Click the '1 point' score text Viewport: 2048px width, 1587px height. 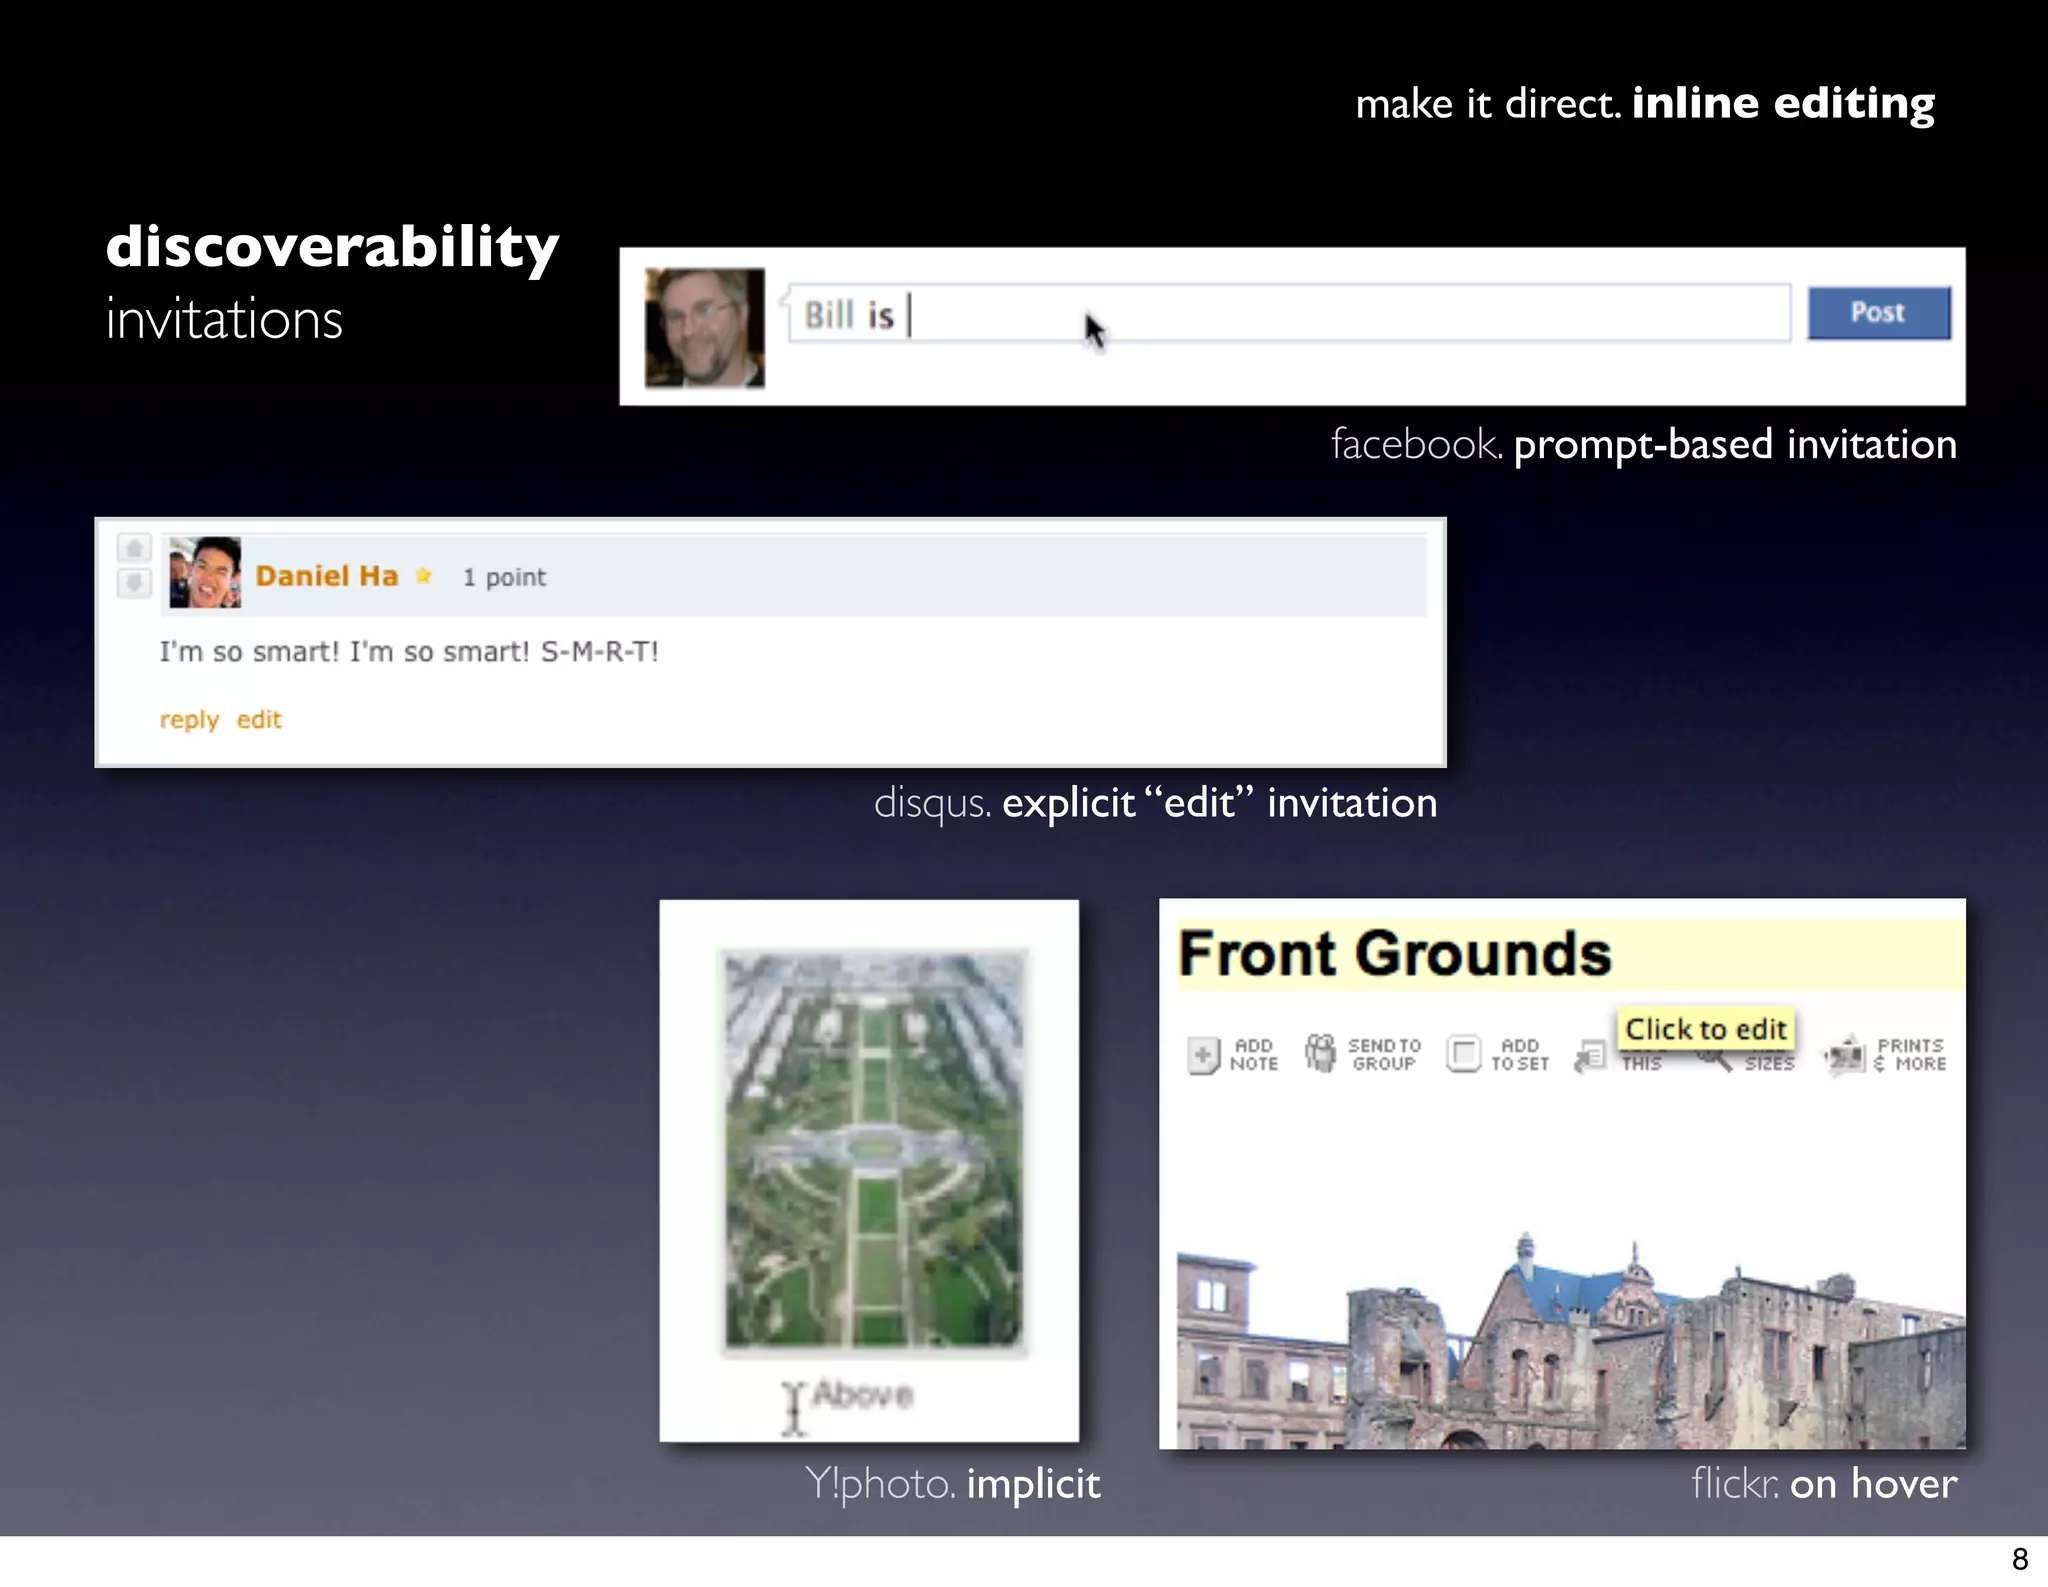[504, 577]
